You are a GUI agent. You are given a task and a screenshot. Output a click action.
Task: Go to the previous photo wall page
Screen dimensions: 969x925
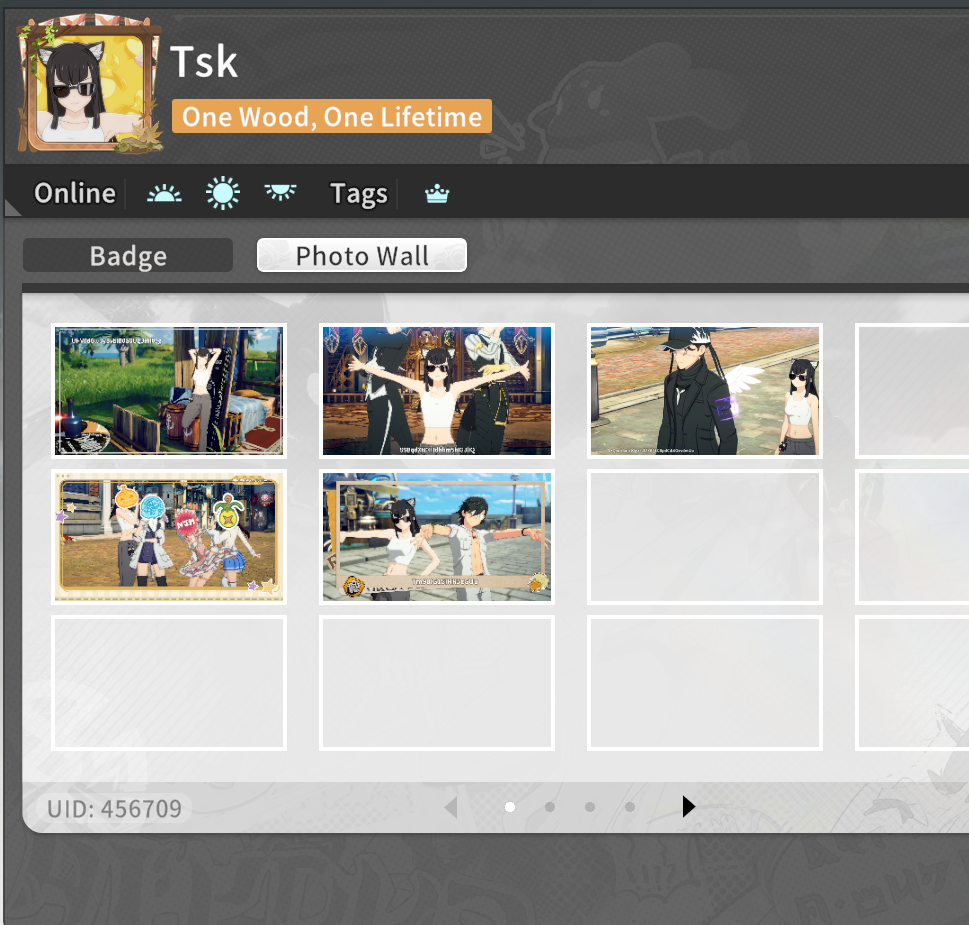pos(451,806)
